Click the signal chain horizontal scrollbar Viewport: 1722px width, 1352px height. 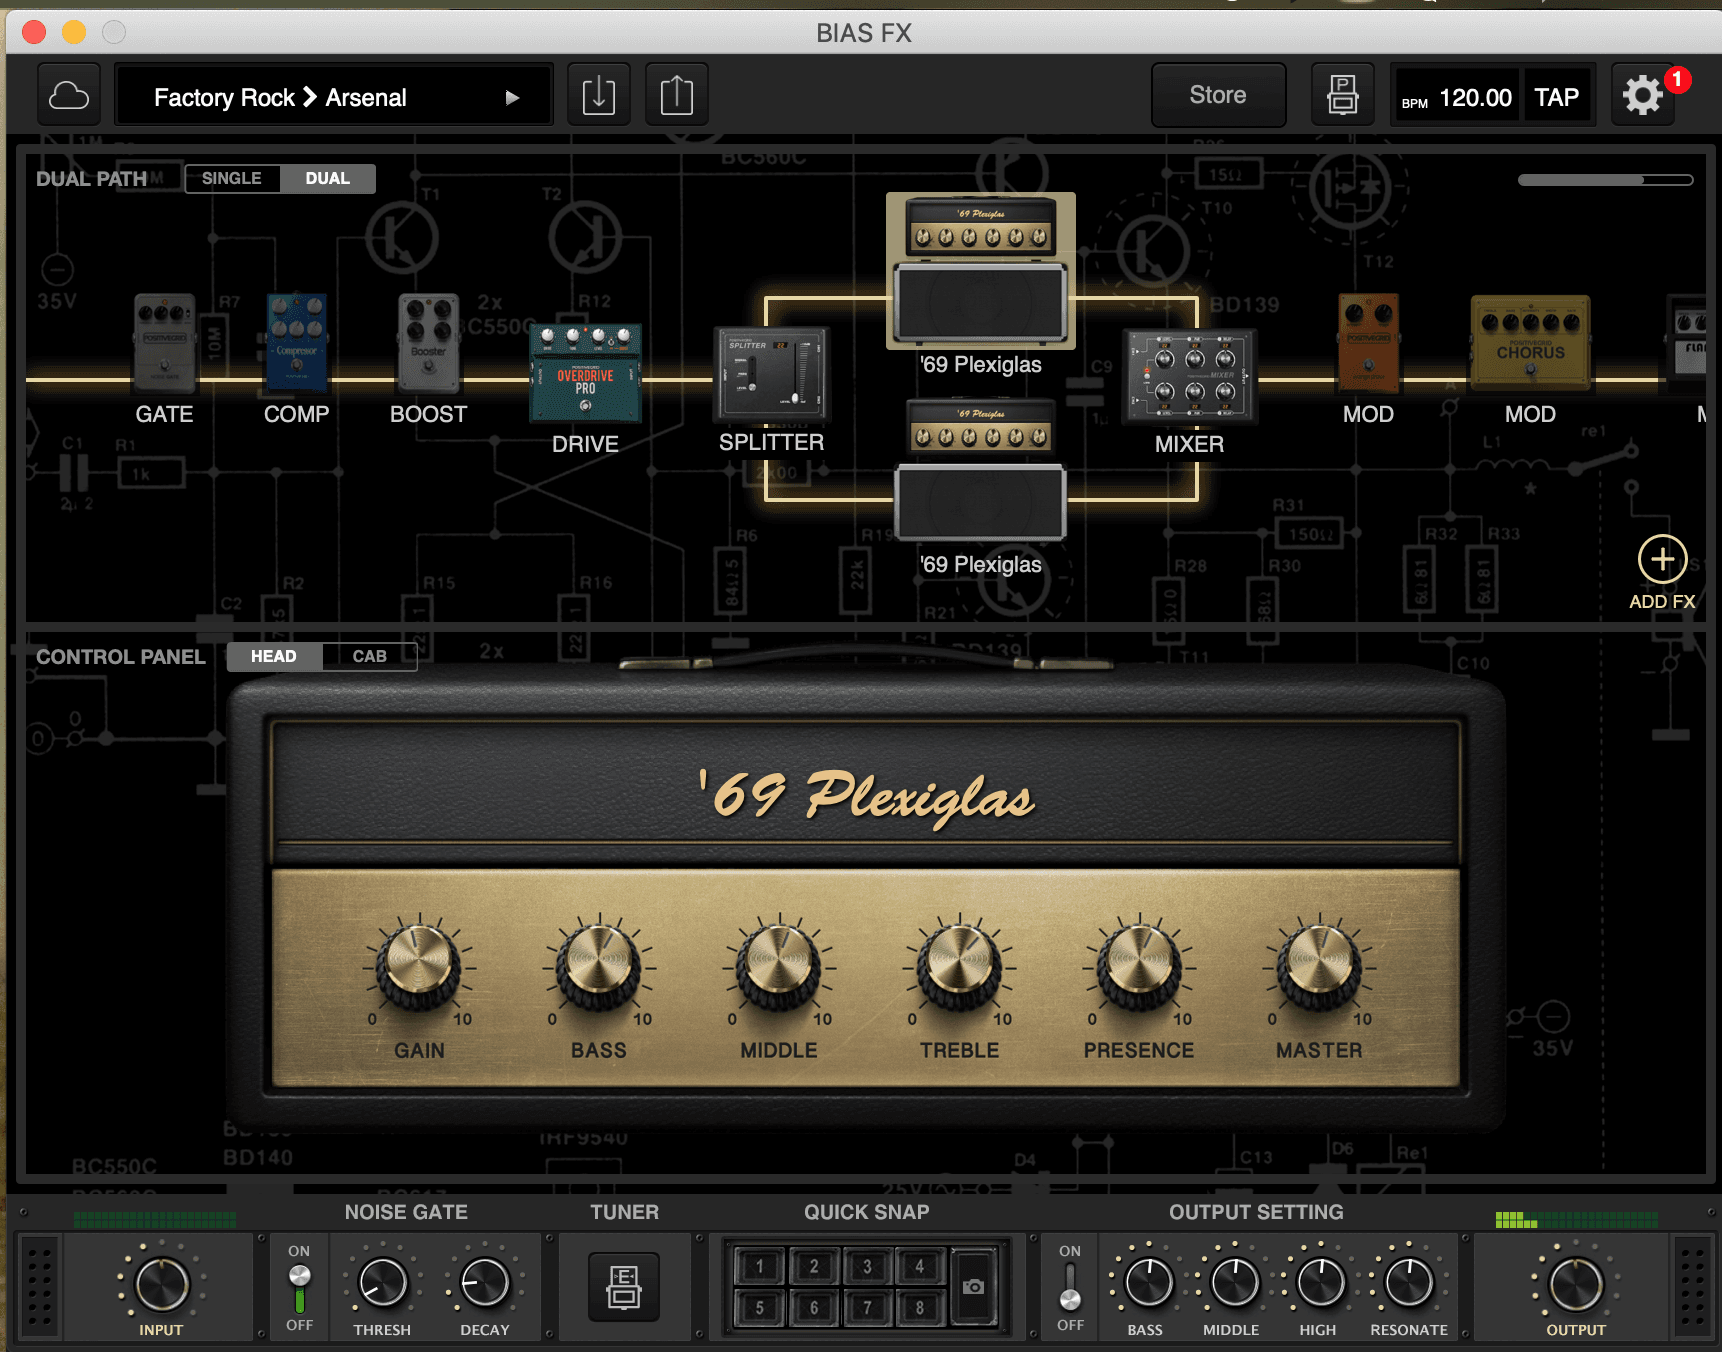[x=1605, y=180]
